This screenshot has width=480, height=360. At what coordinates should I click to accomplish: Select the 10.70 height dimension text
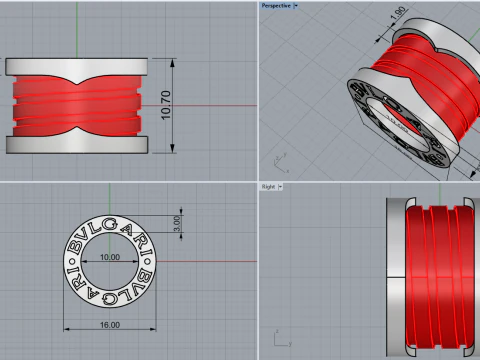[x=166, y=105]
